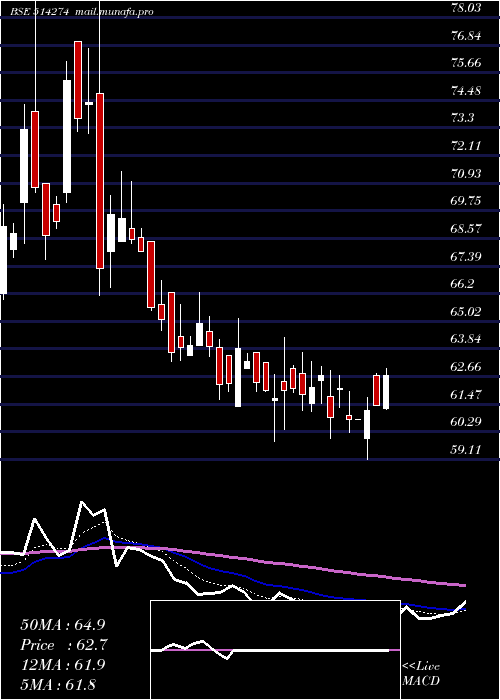Viewport: 500px width, 700px height.
Task: Click the 74.48 price axis label
Action: tap(466, 91)
